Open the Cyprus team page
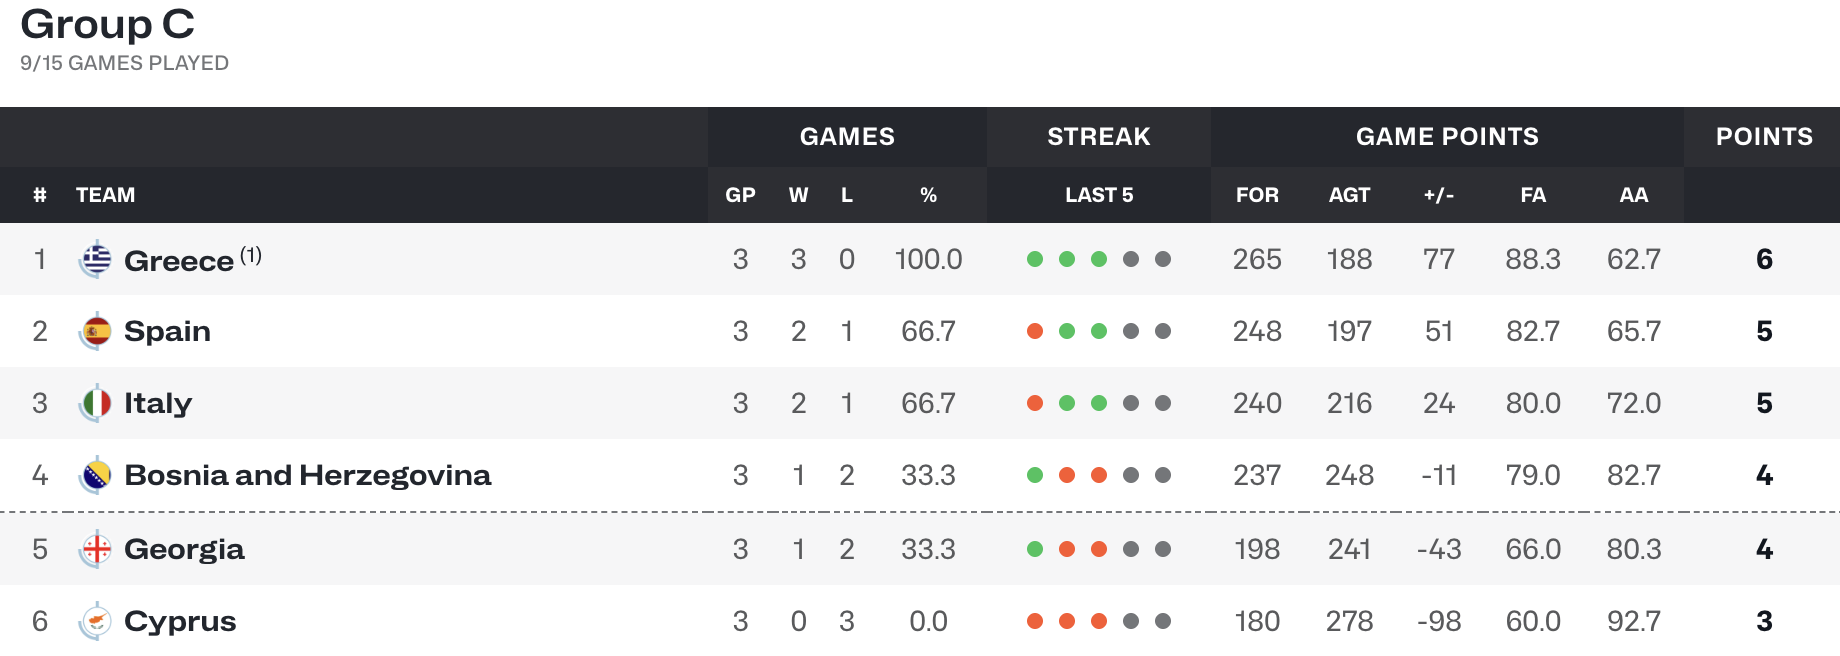The width and height of the screenshot is (1840, 656). (x=180, y=621)
